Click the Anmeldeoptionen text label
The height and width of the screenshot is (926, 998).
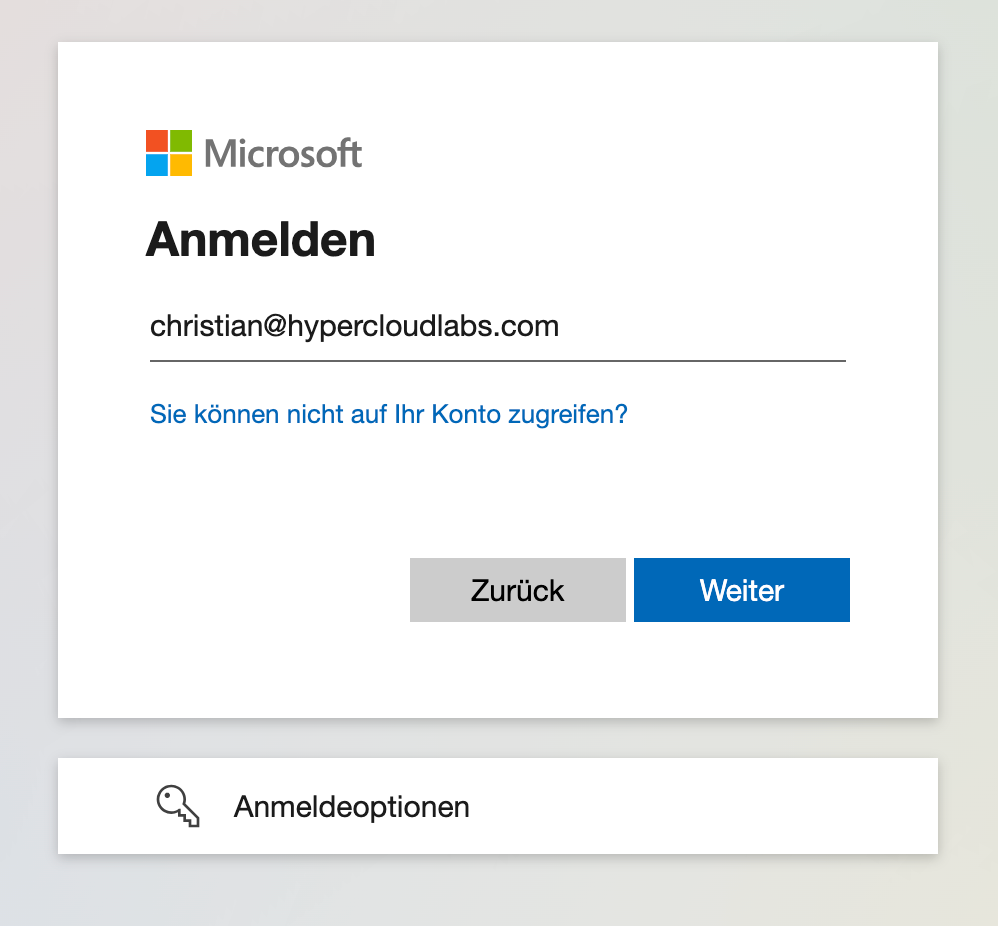[x=351, y=807]
